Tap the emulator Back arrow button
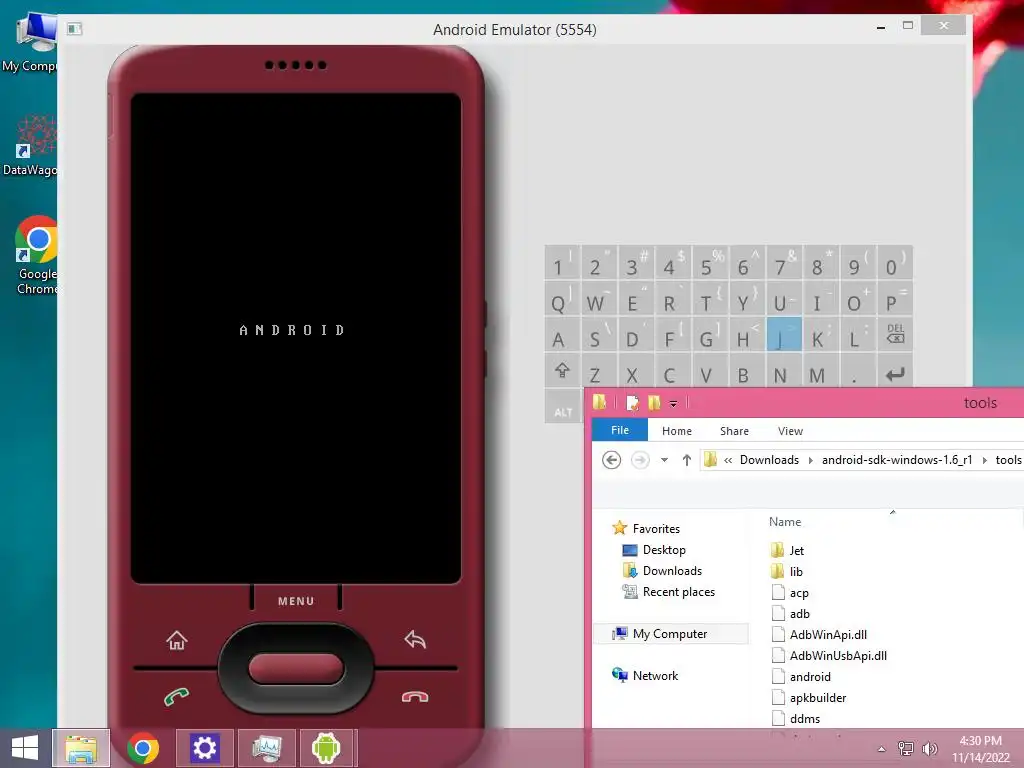The image size is (1024, 768). pyautogui.click(x=415, y=639)
